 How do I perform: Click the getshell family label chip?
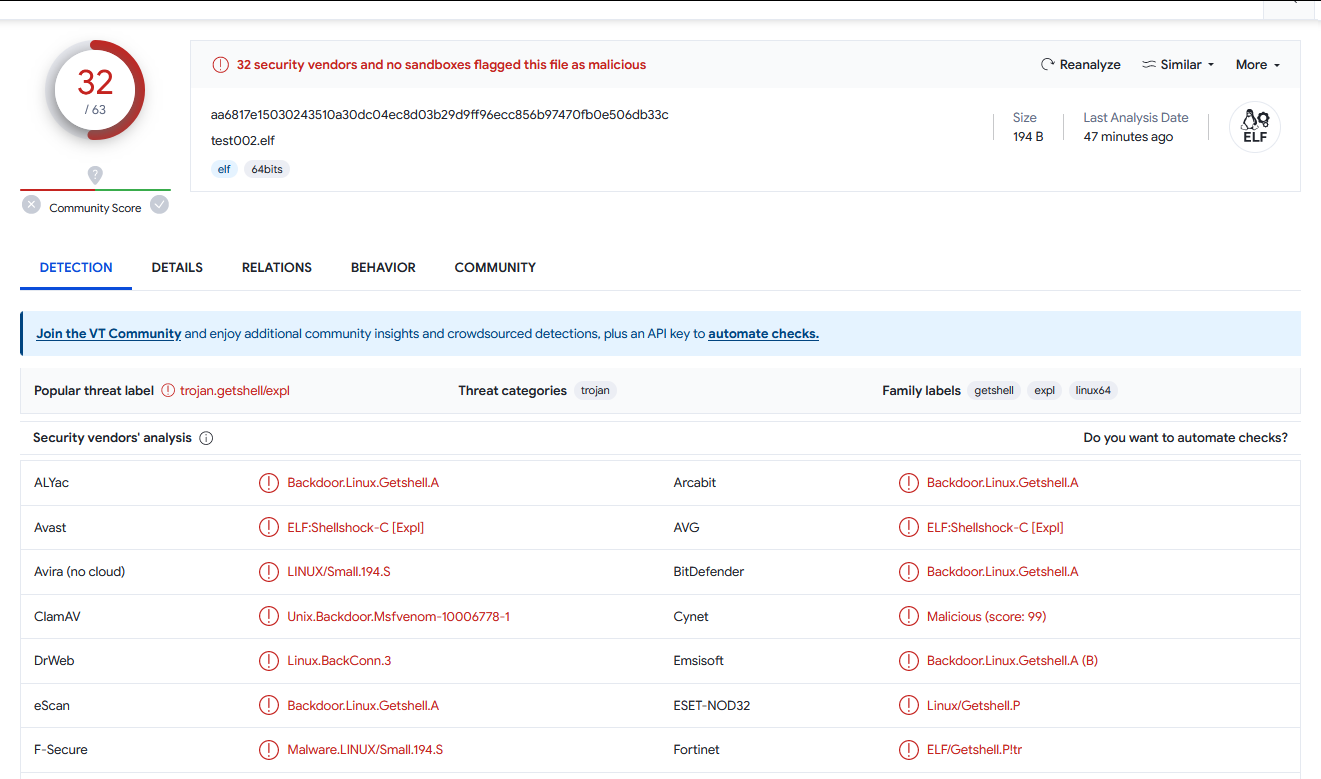click(994, 391)
